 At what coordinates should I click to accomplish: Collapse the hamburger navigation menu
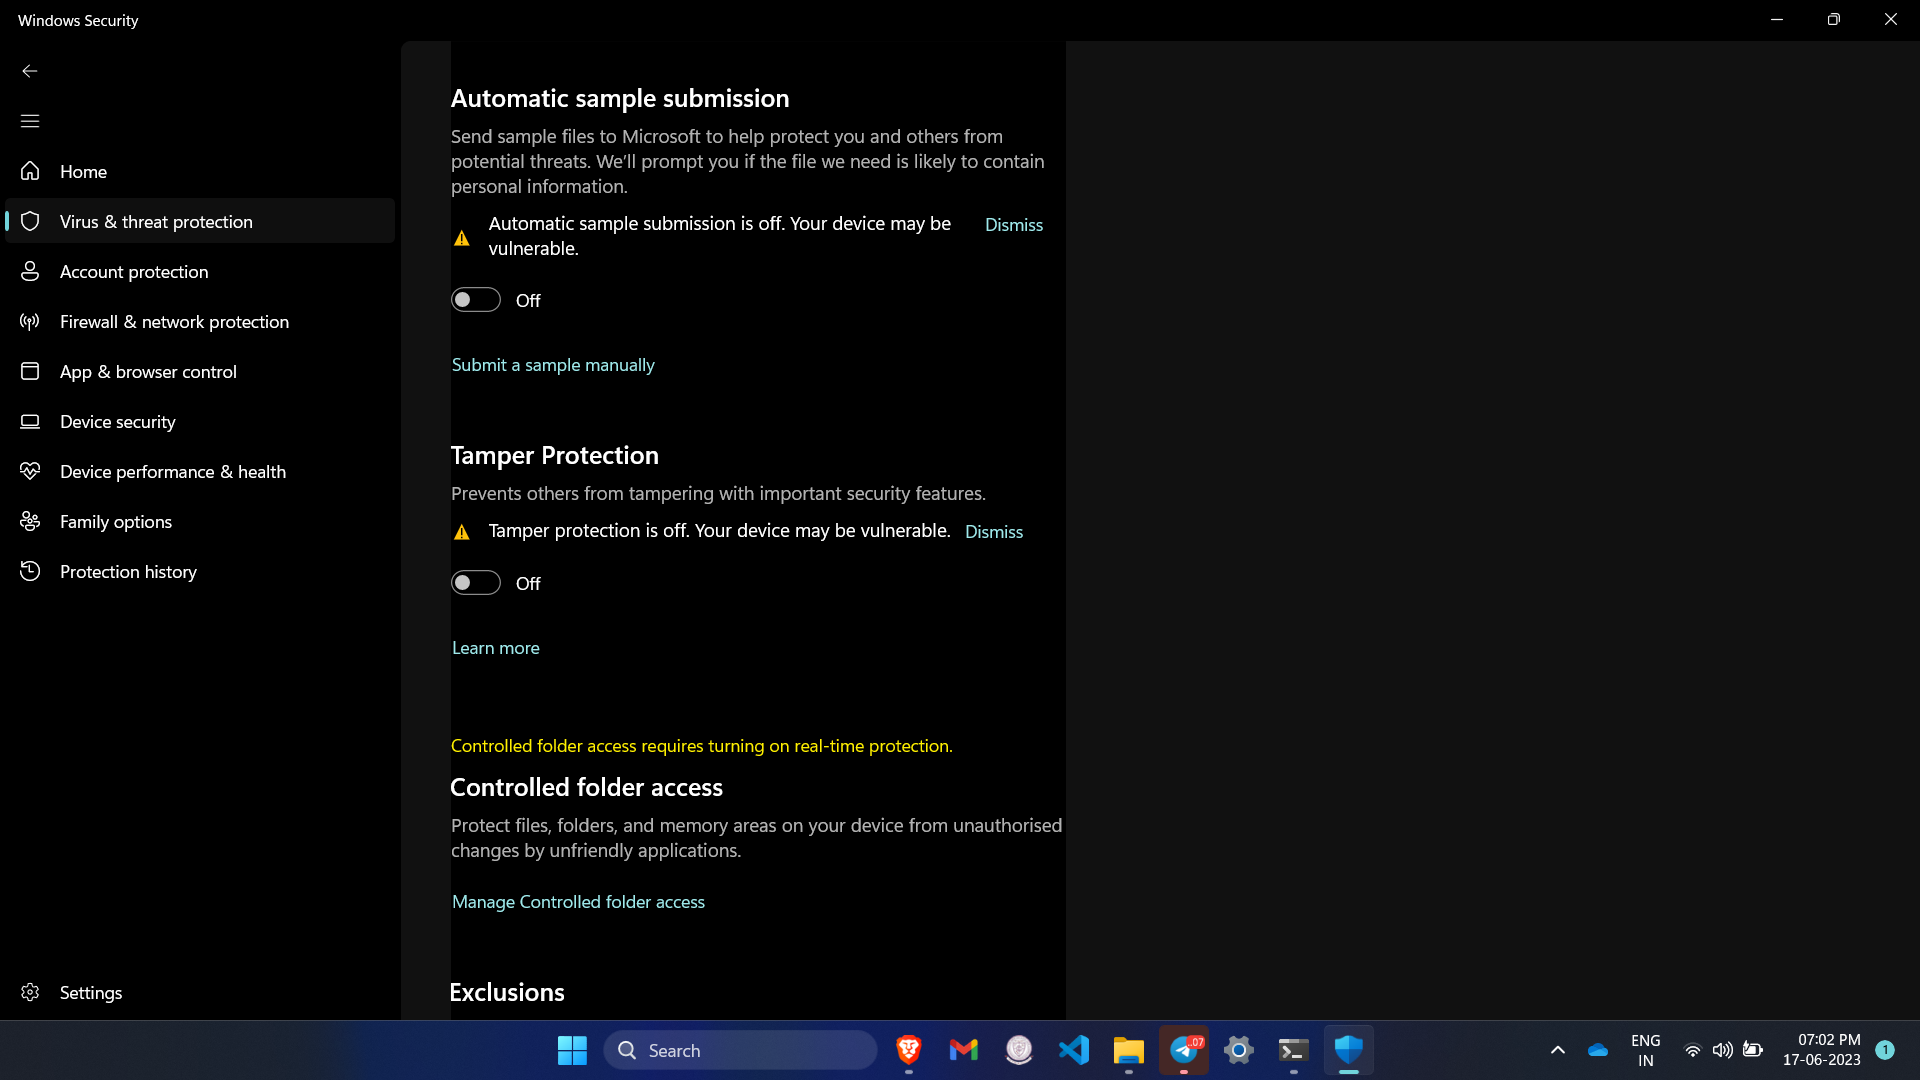coord(30,121)
